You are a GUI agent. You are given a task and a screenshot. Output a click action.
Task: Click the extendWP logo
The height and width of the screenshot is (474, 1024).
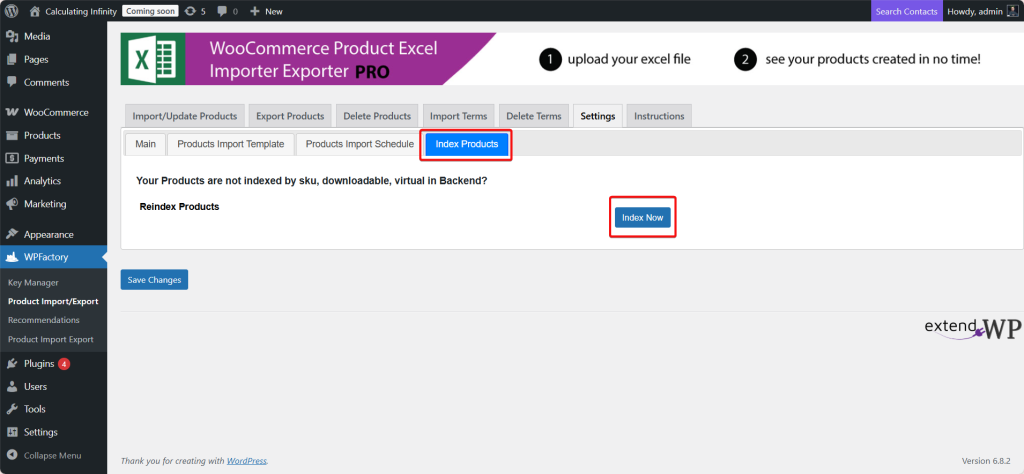tap(973, 328)
